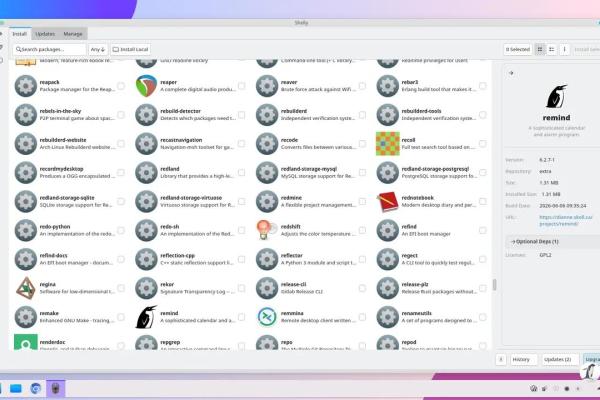Select the rebels-in-the-sky package entry
The width and height of the screenshot is (600, 400).
click(x=70, y=115)
